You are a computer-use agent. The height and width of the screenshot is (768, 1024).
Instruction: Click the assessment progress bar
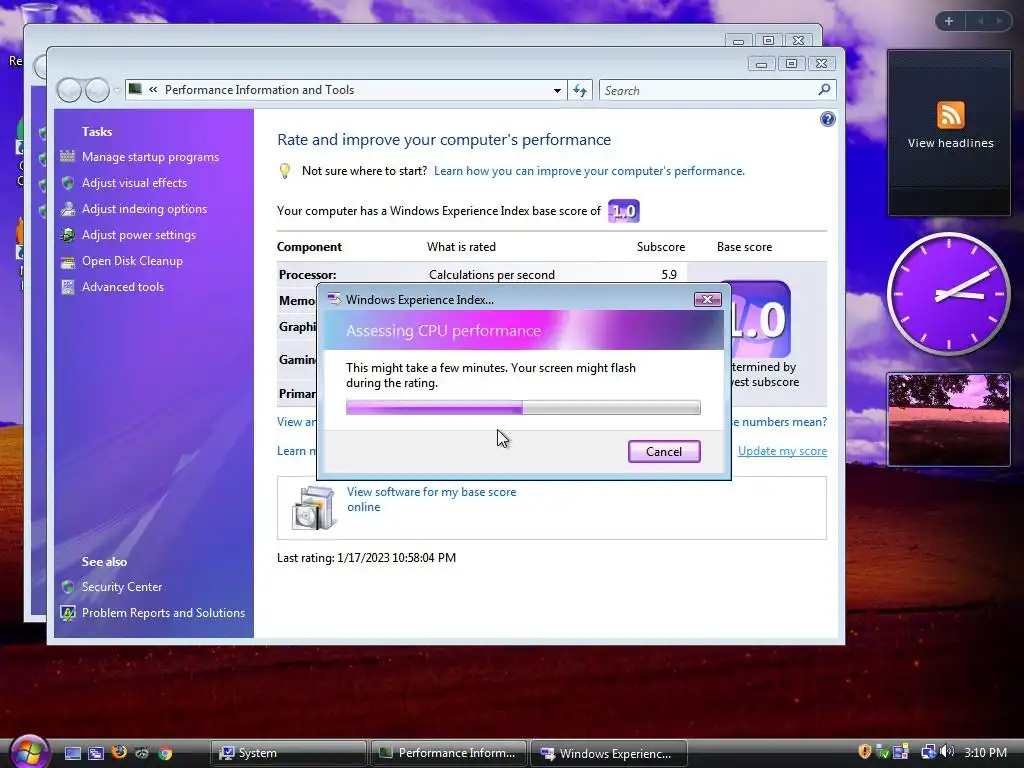(x=523, y=408)
